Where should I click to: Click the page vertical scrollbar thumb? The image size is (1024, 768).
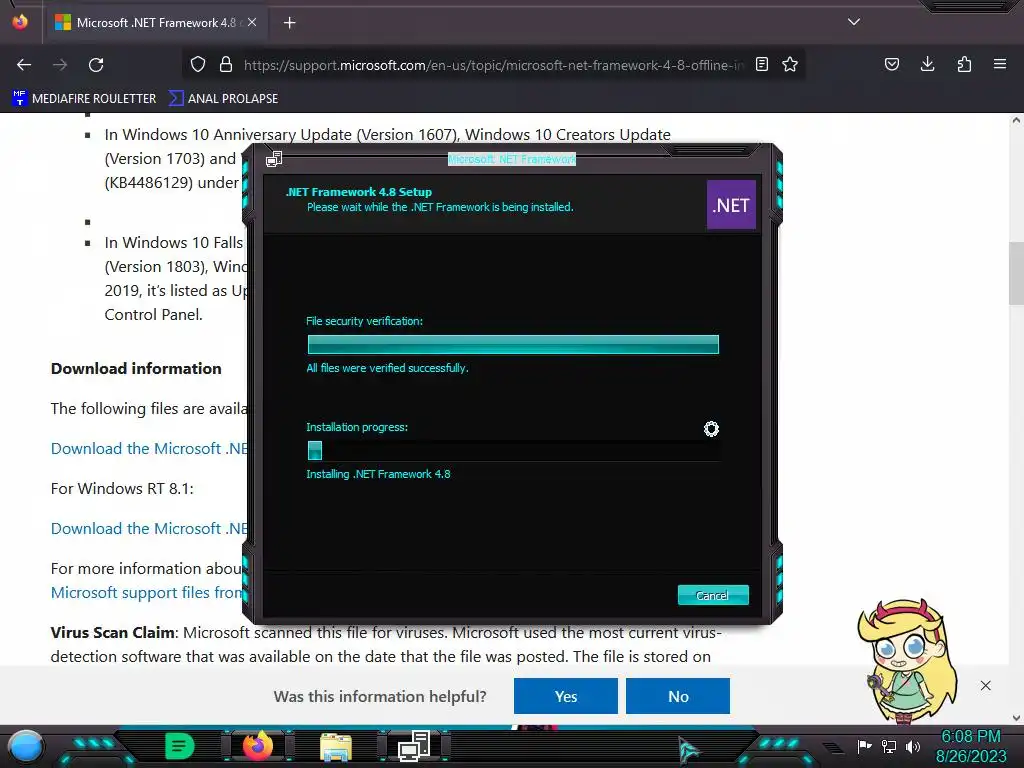tap(1016, 273)
